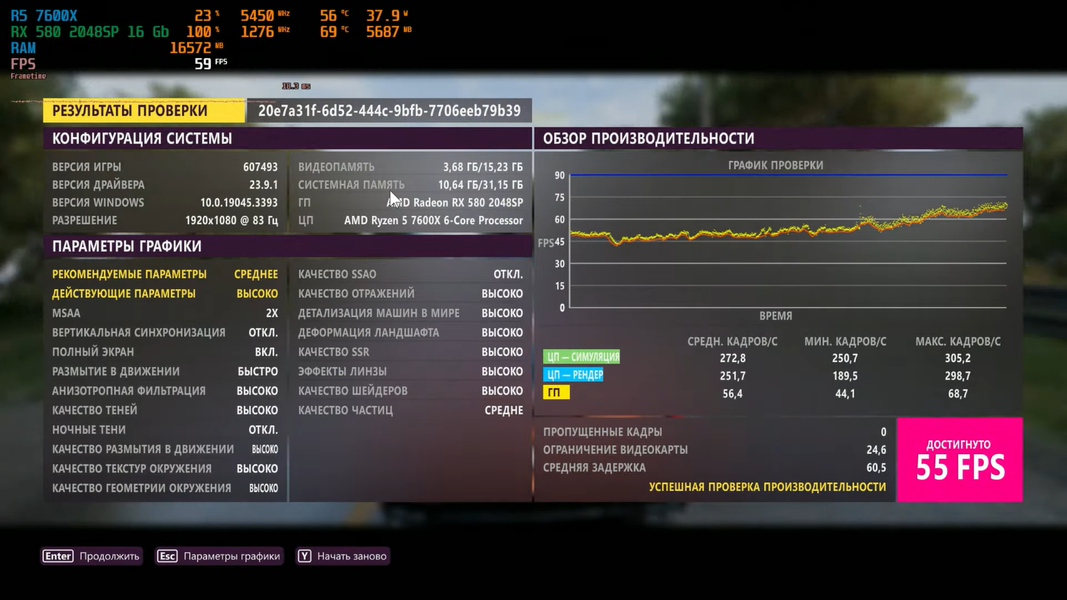Click the GPU average value 56,4
Screen dimensions: 1067x600
[732, 393]
